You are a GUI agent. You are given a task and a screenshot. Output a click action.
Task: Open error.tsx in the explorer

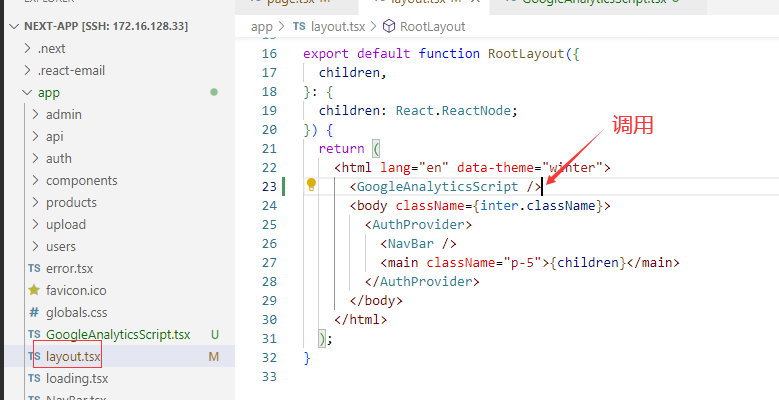(x=70, y=269)
